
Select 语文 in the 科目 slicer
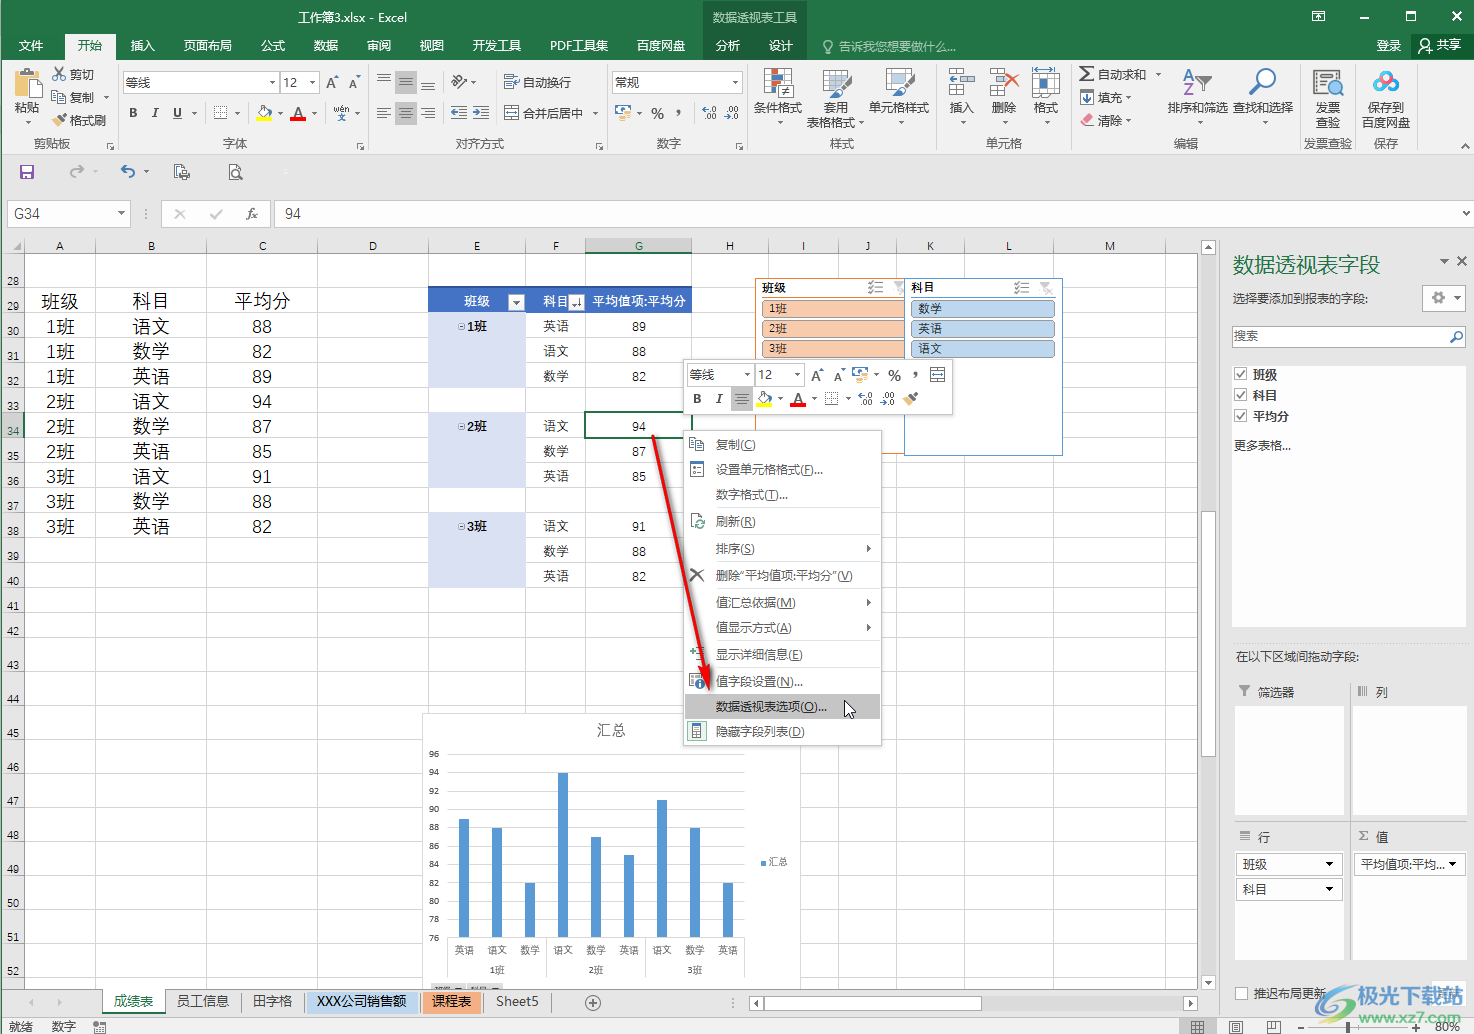click(982, 348)
